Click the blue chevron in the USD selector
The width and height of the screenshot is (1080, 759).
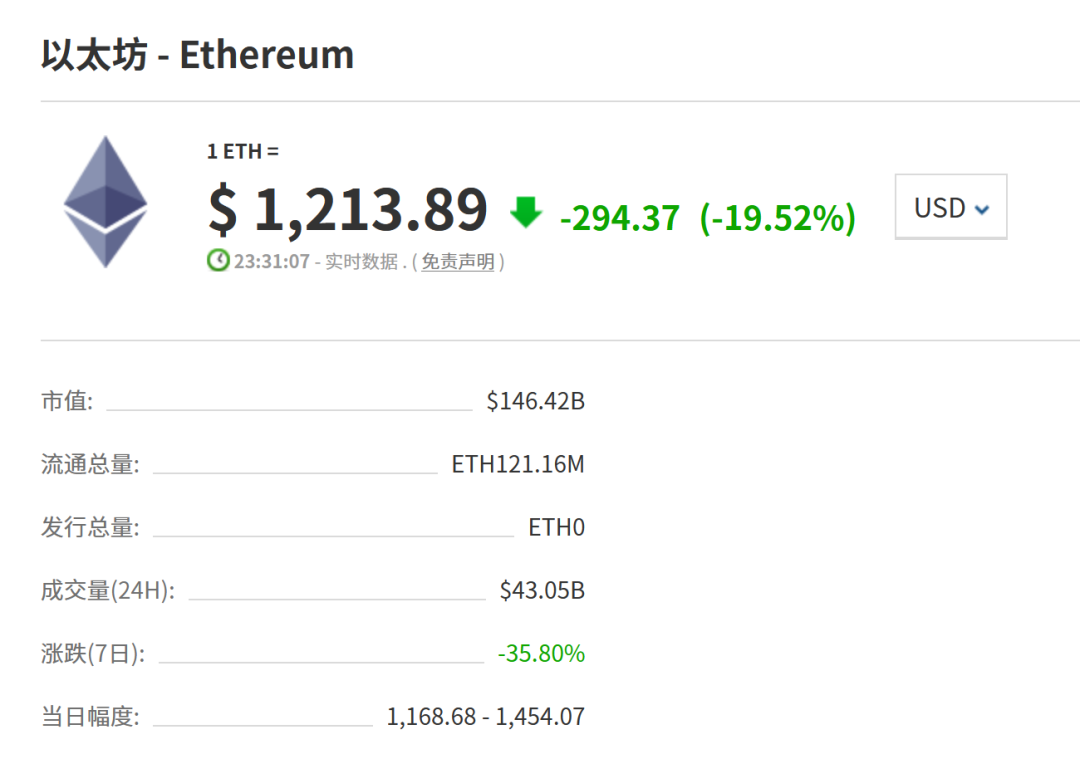point(981,210)
